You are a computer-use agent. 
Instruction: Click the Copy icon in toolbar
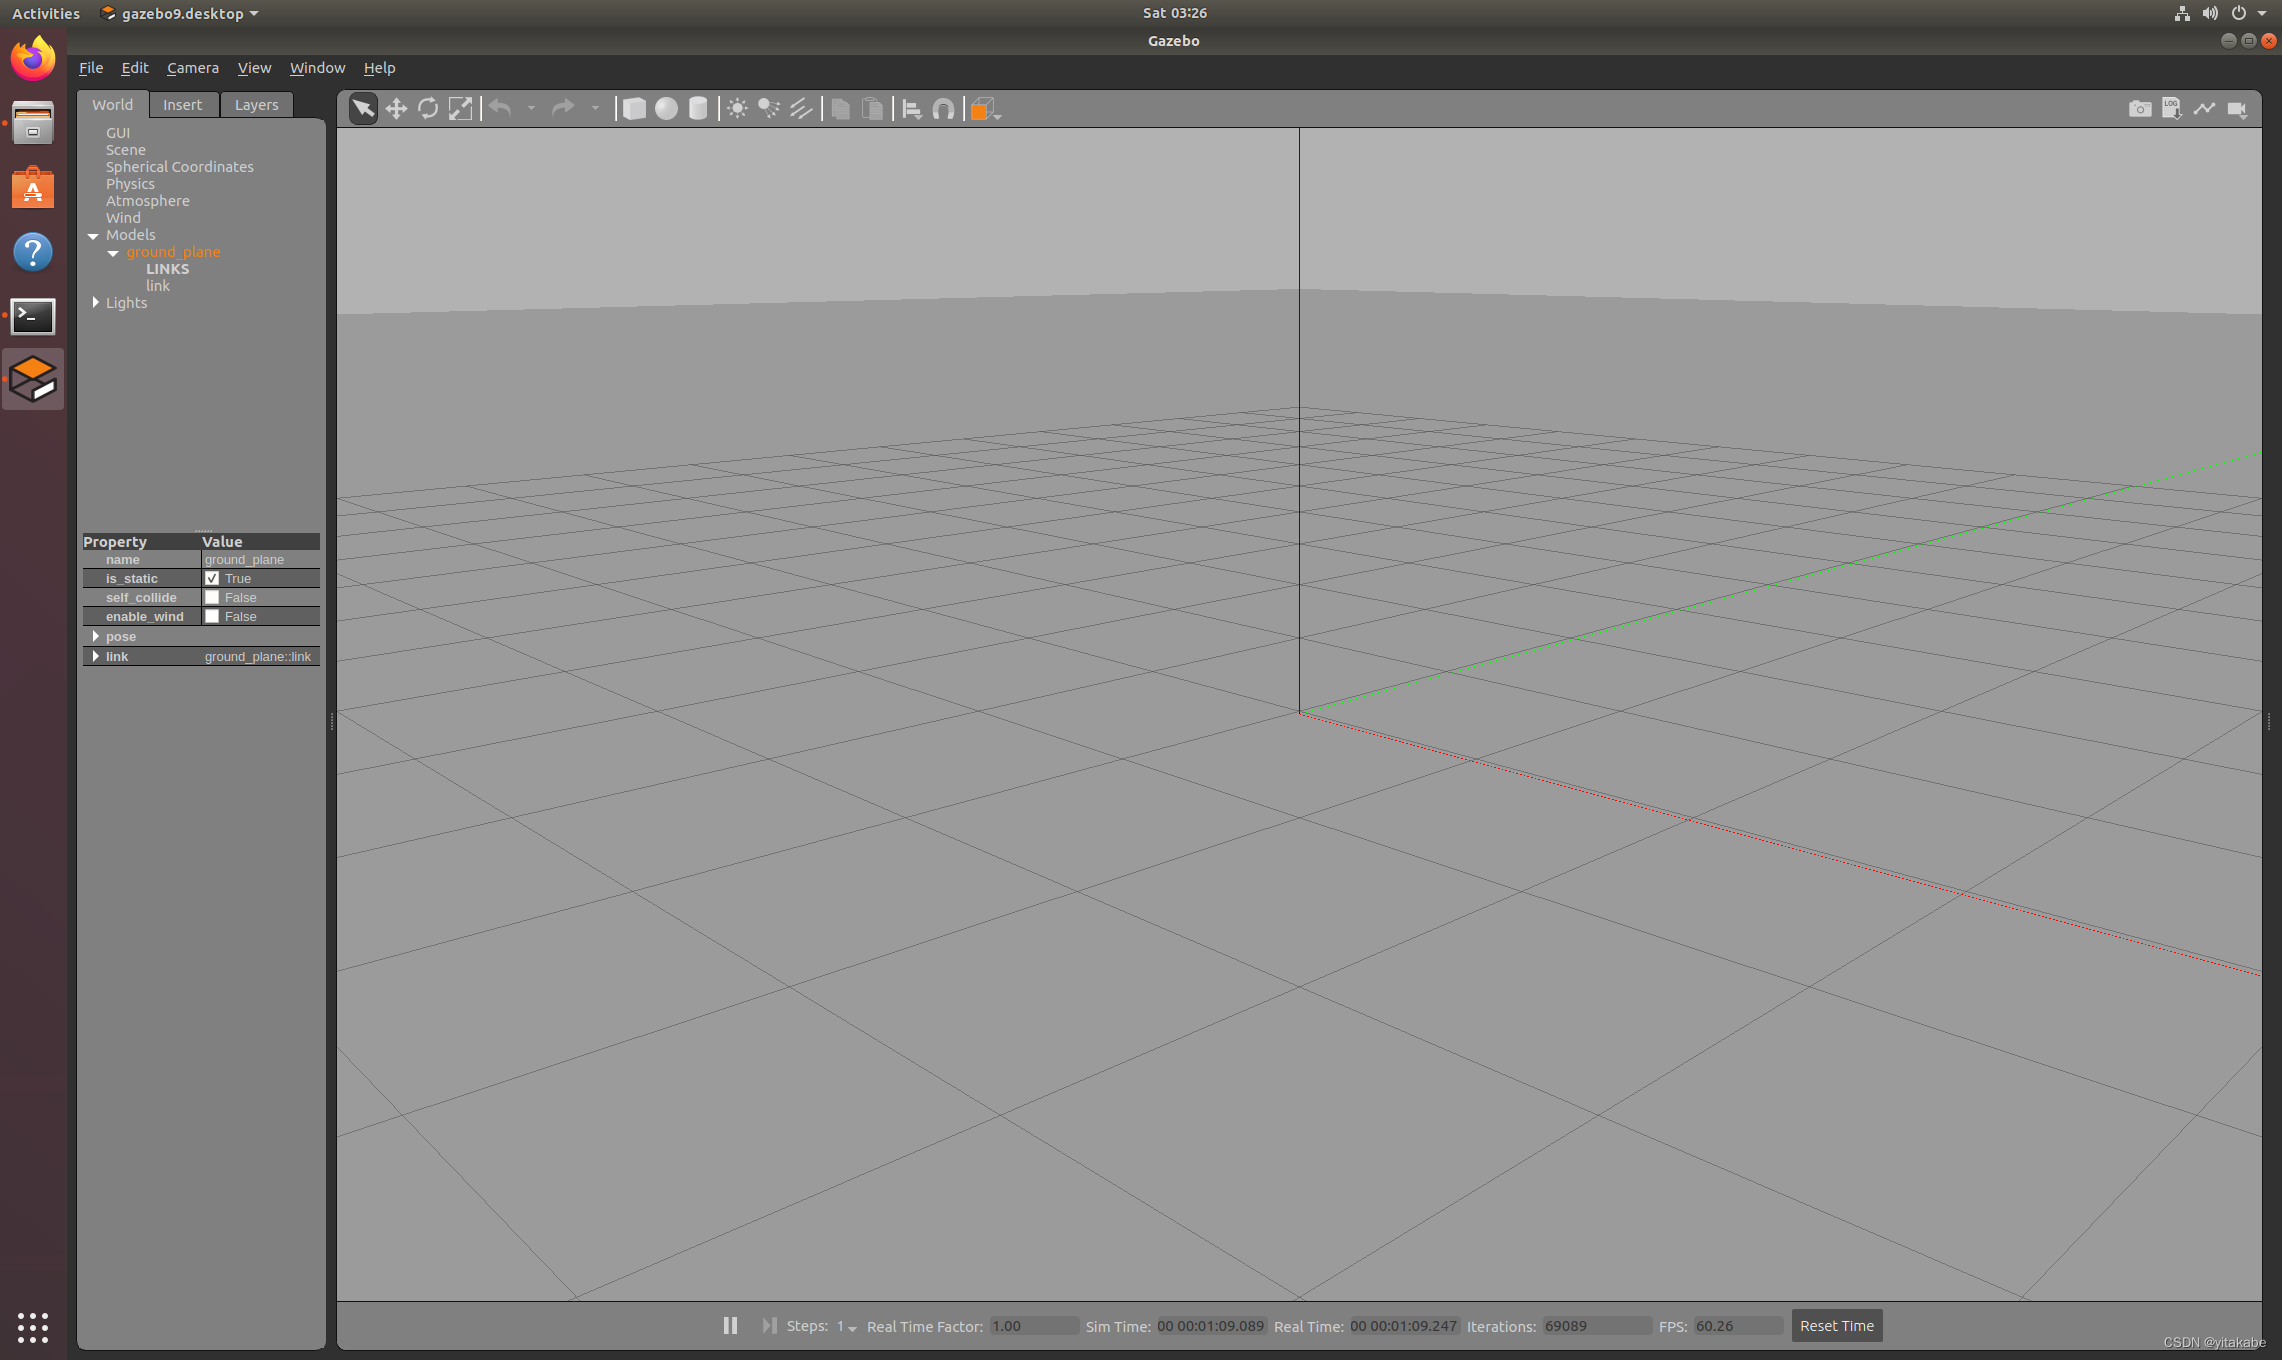point(841,108)
